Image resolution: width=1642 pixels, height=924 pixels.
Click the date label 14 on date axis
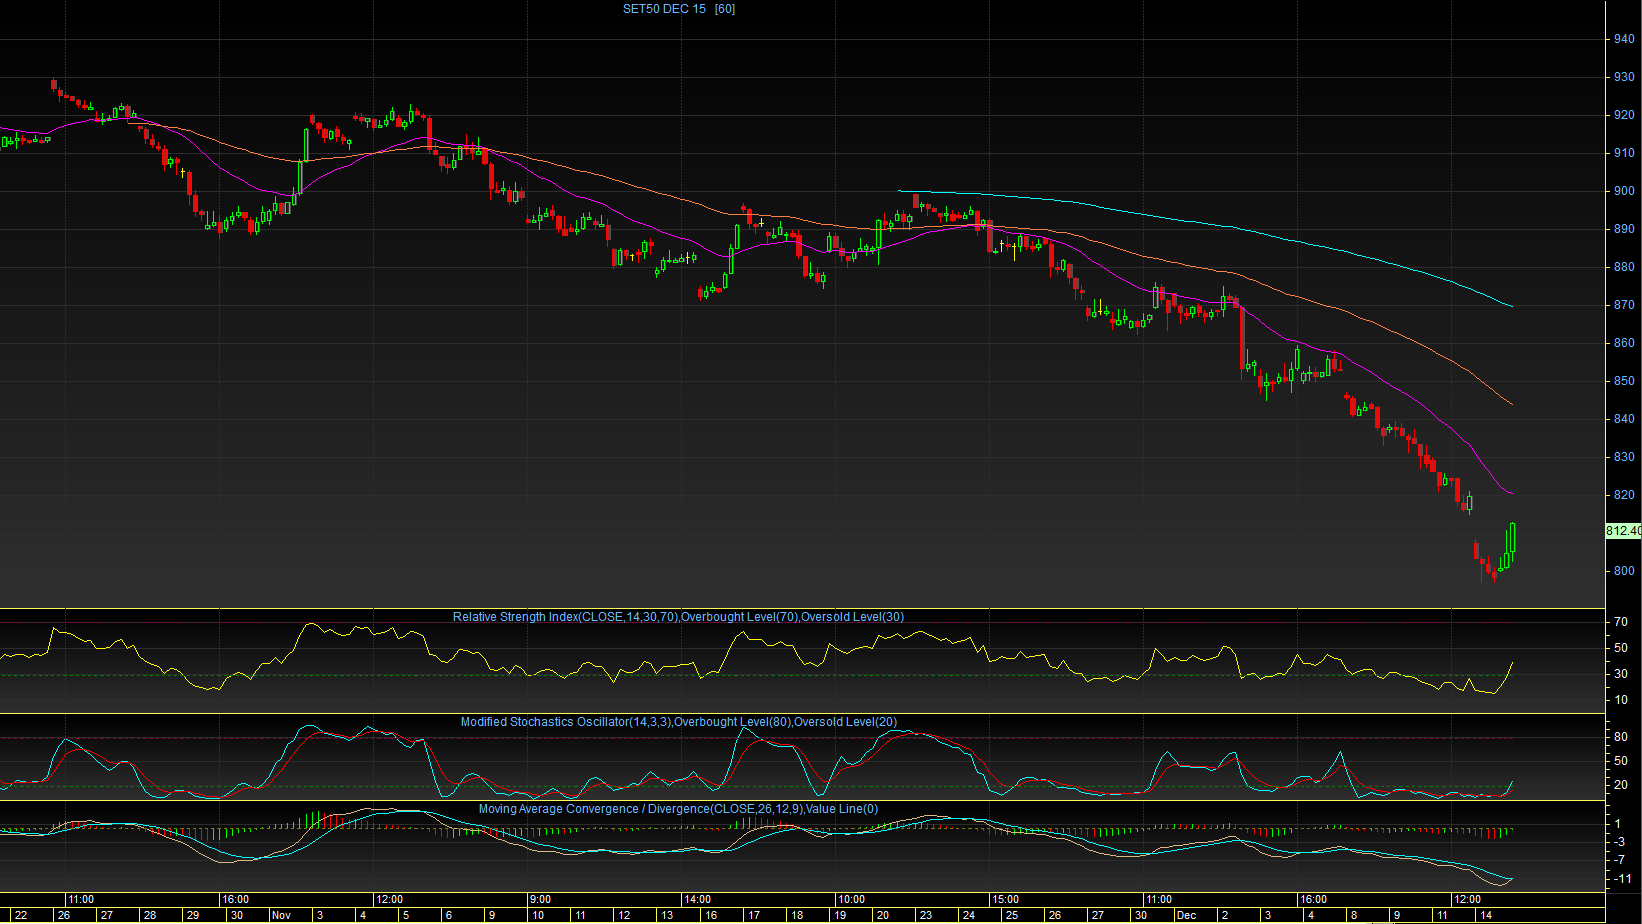pyautogui.click(x=1486, y=915)
